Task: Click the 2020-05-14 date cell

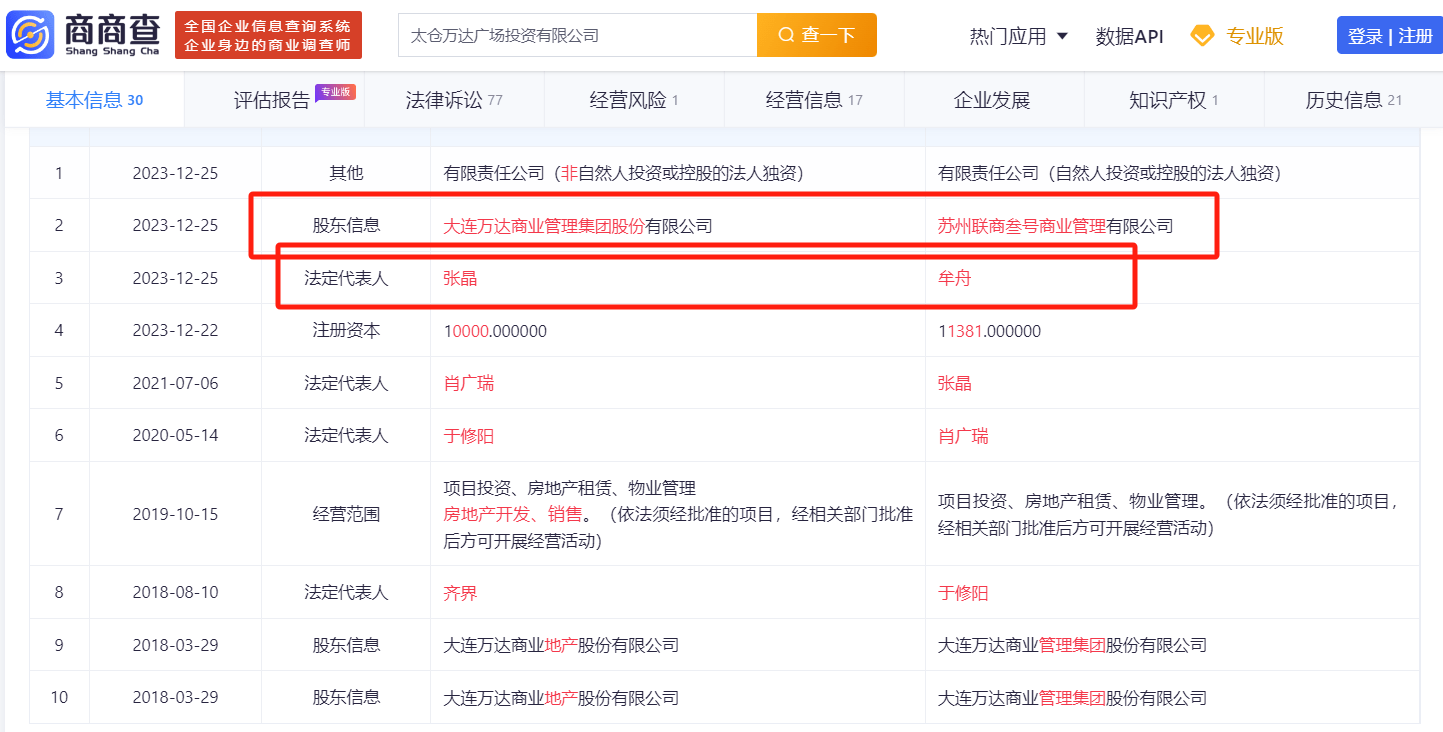Action: [175, 436]
